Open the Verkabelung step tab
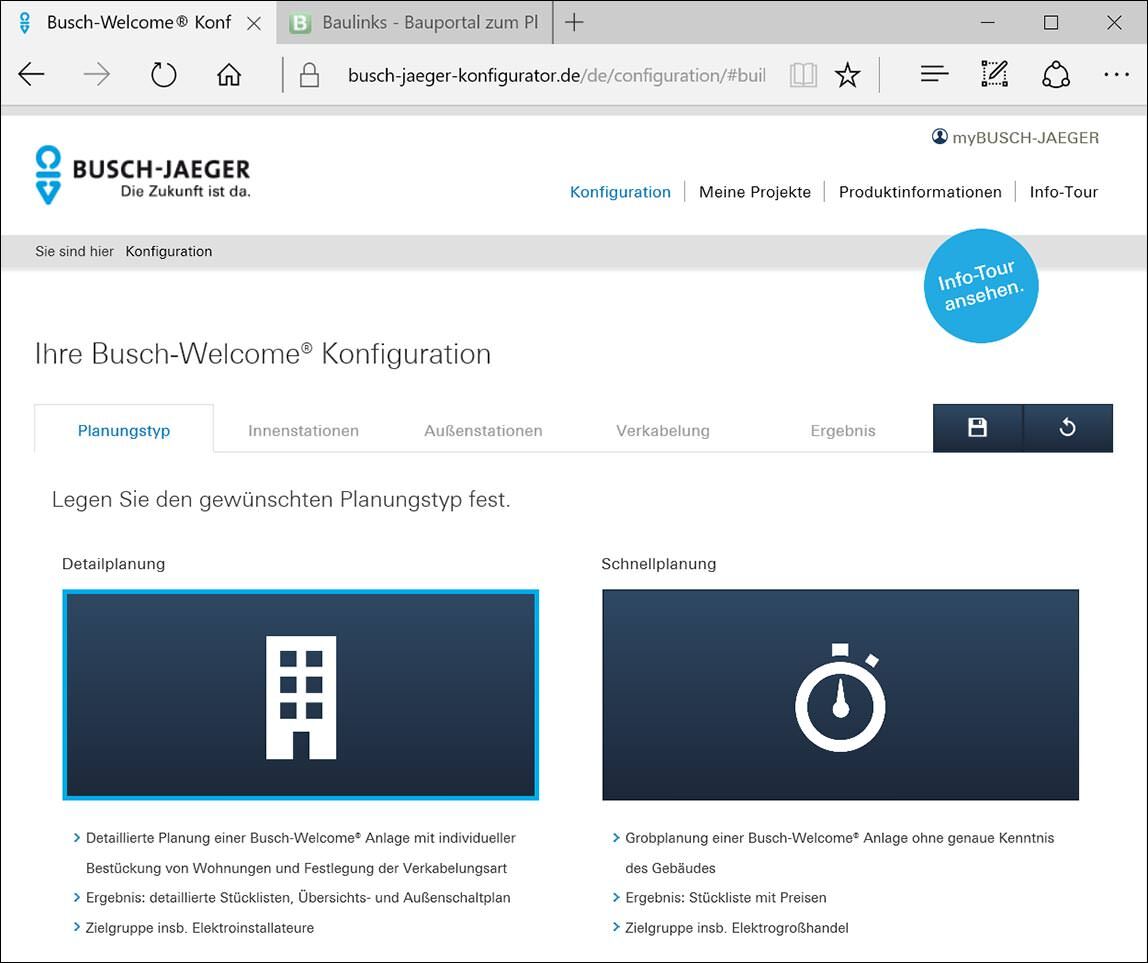 coord(663,431)
